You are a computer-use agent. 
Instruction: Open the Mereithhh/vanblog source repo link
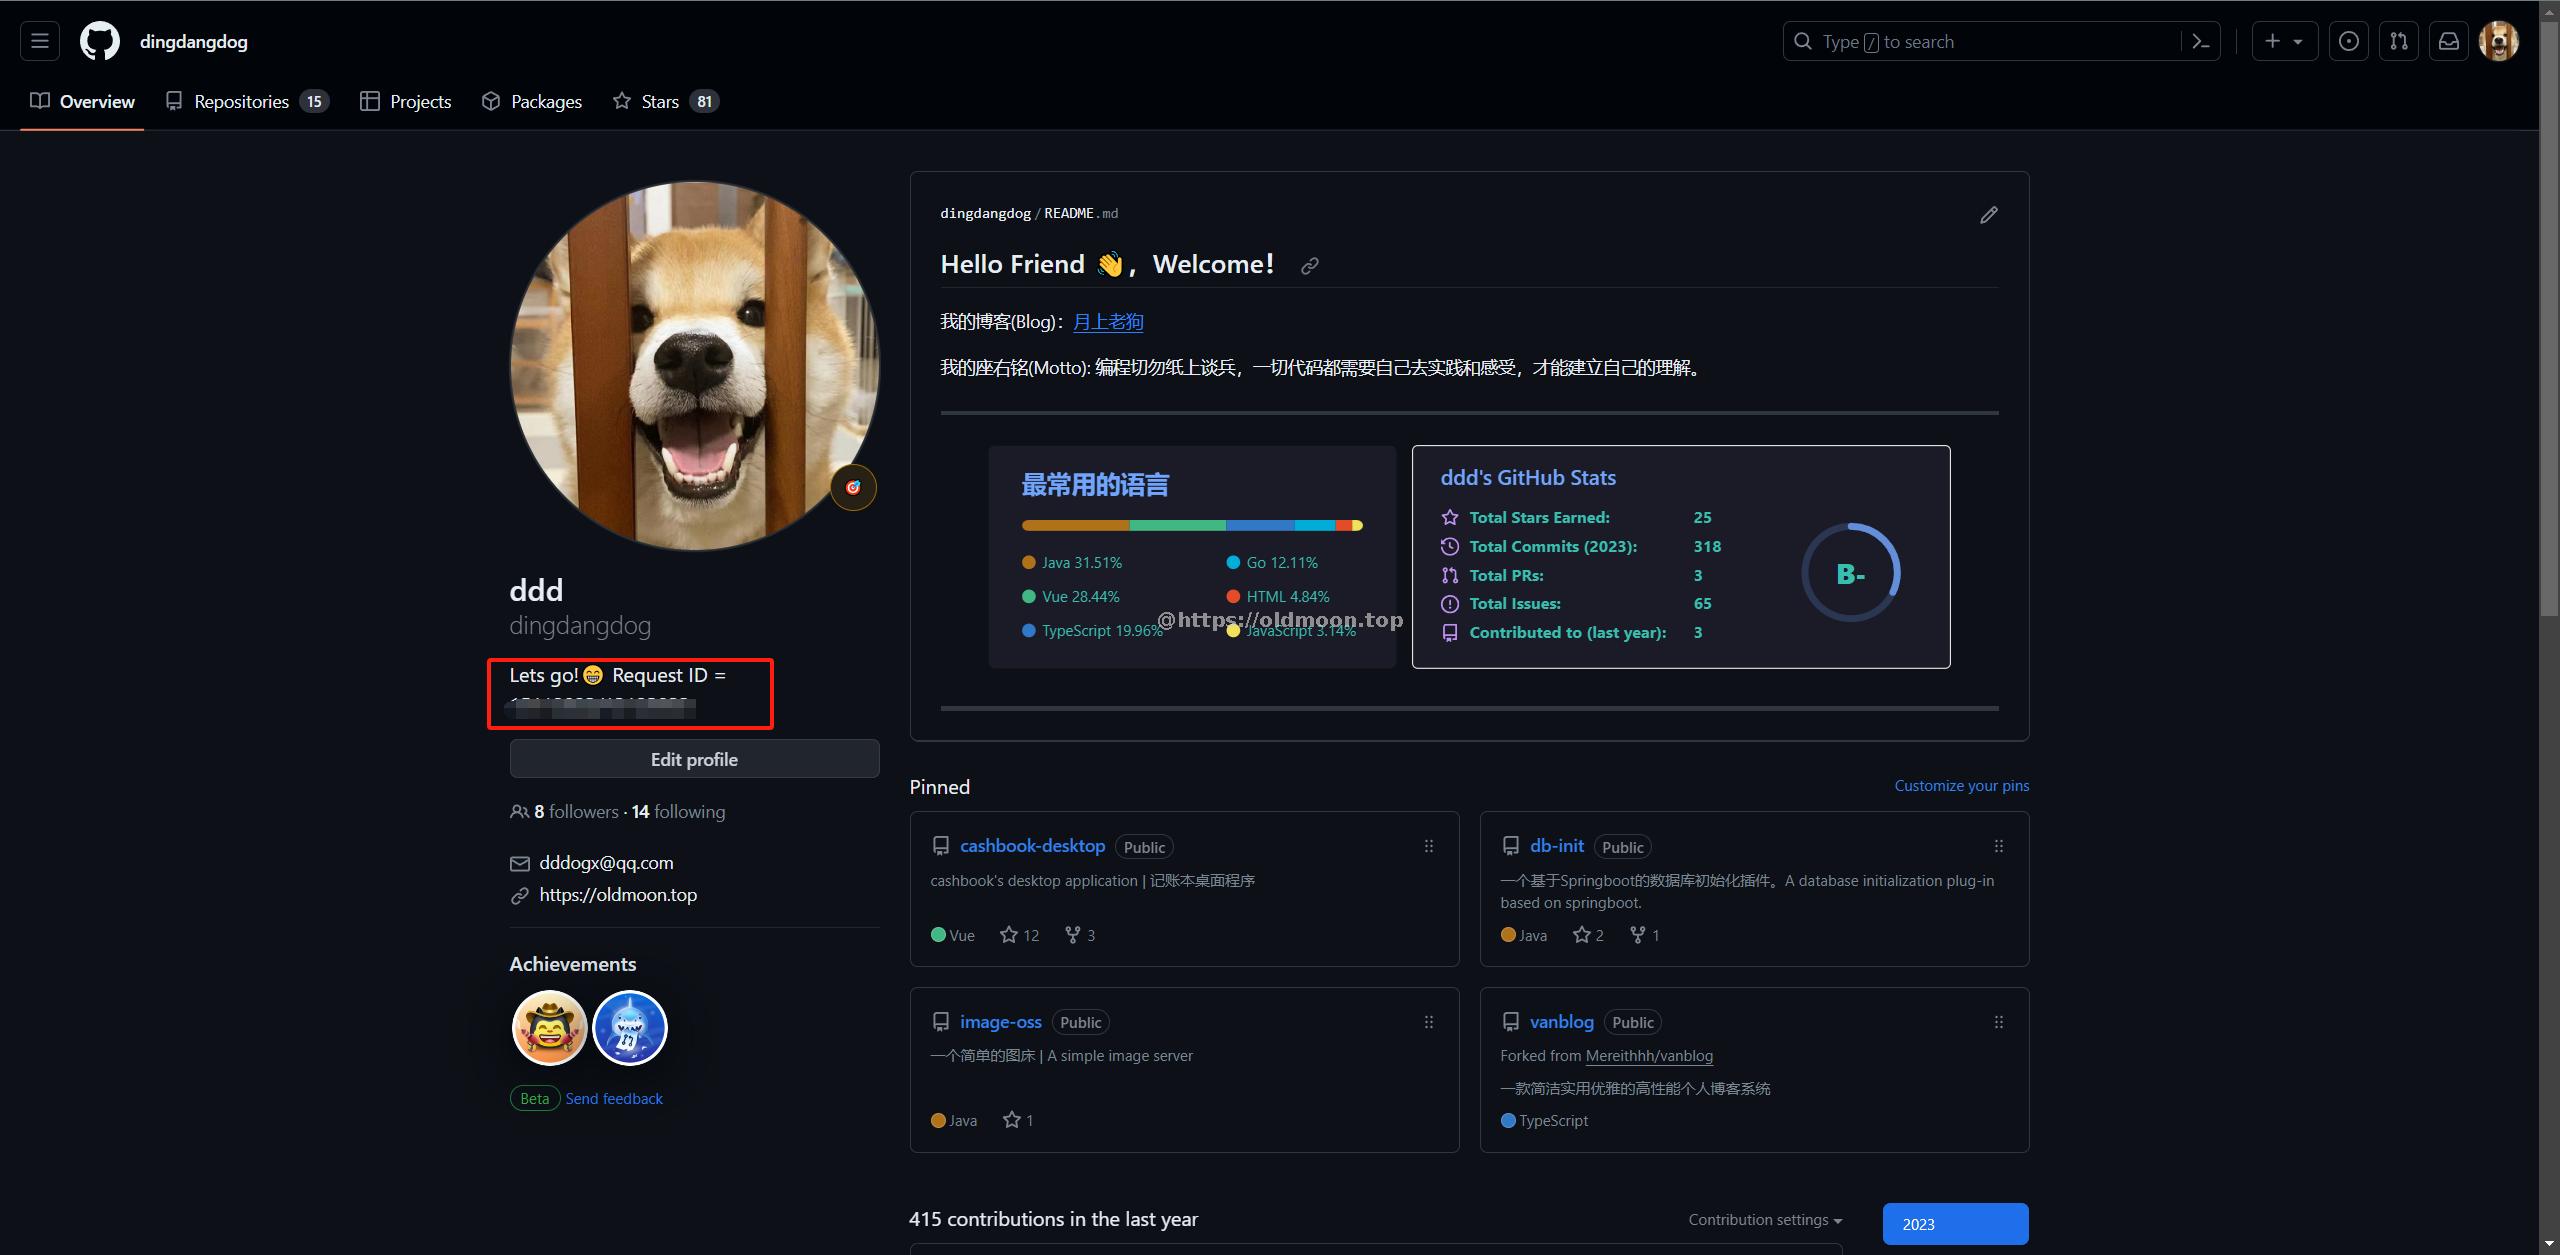point(1649,1056)
